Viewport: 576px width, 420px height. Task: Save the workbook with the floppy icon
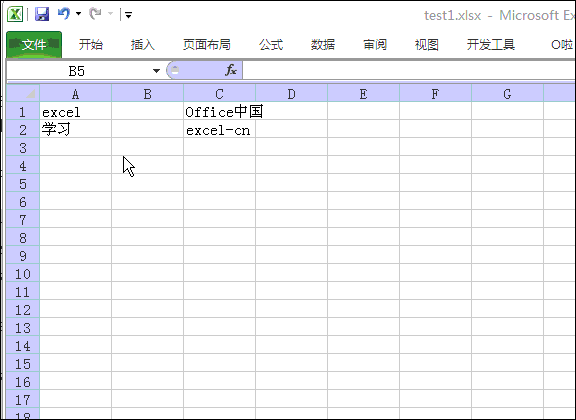42,14
